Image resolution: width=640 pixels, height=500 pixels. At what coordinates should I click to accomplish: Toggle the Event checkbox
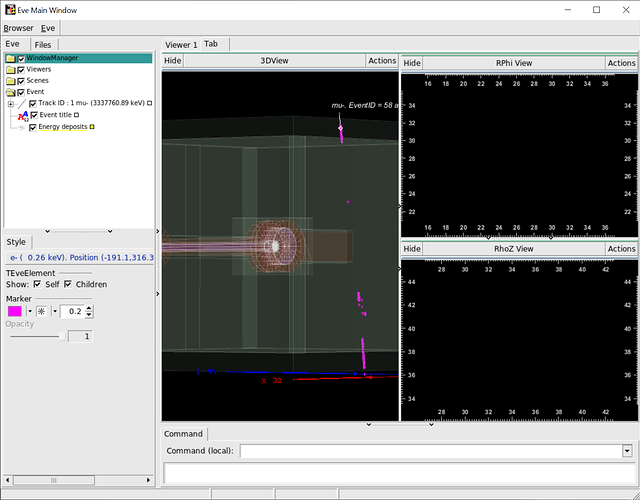point(21,92)
